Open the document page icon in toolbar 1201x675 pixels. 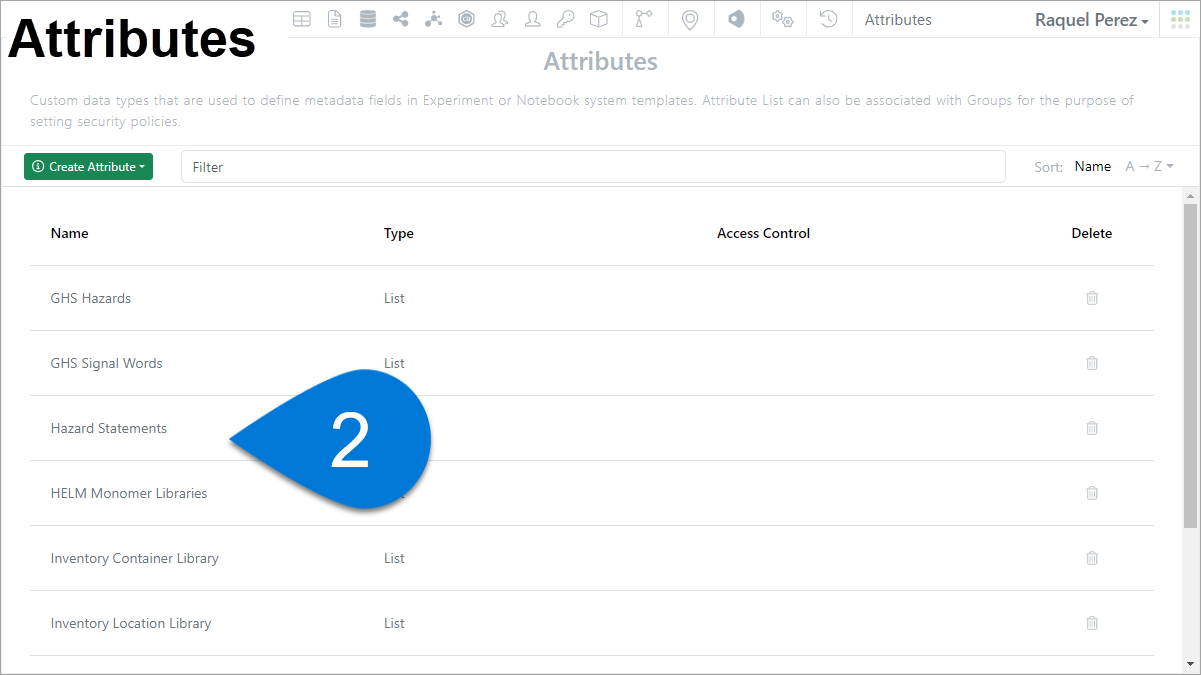[x=334, y=19]
